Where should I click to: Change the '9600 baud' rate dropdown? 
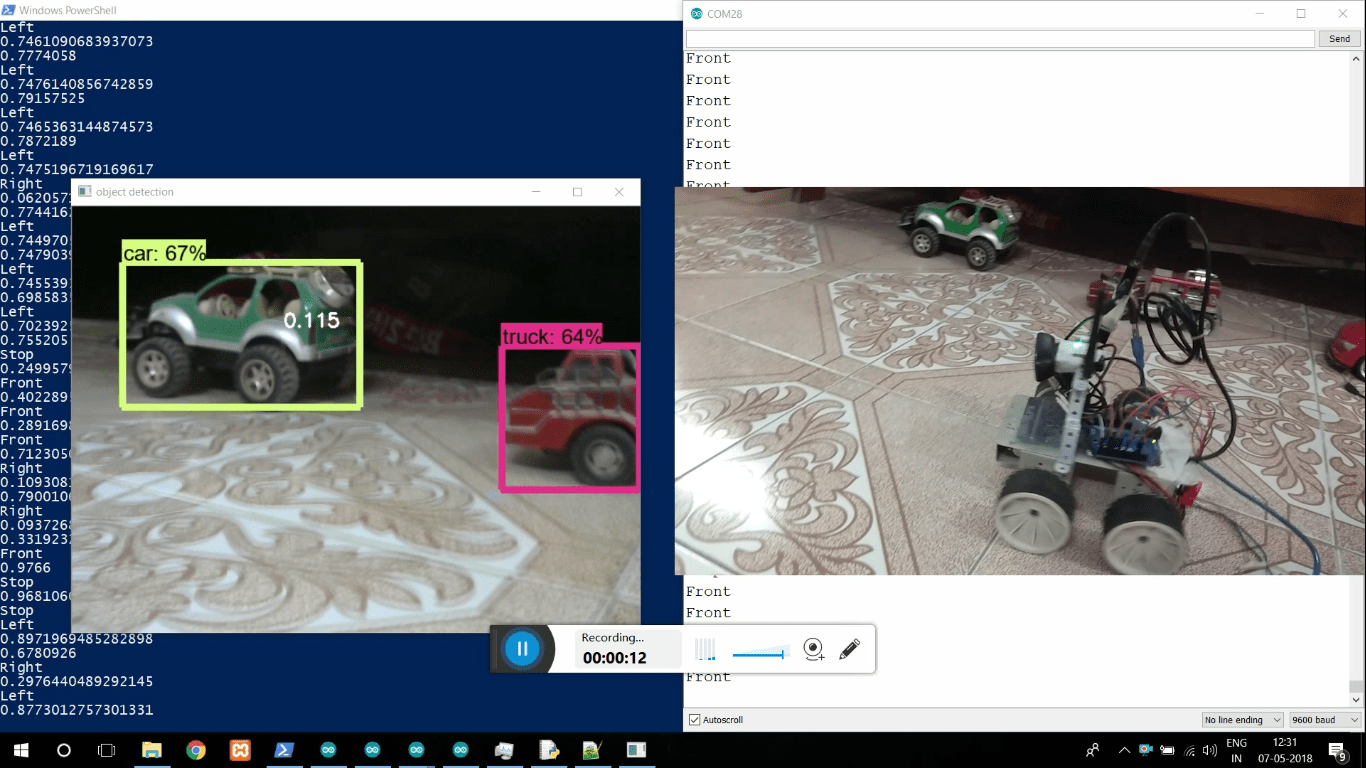tap(1323, 719)
